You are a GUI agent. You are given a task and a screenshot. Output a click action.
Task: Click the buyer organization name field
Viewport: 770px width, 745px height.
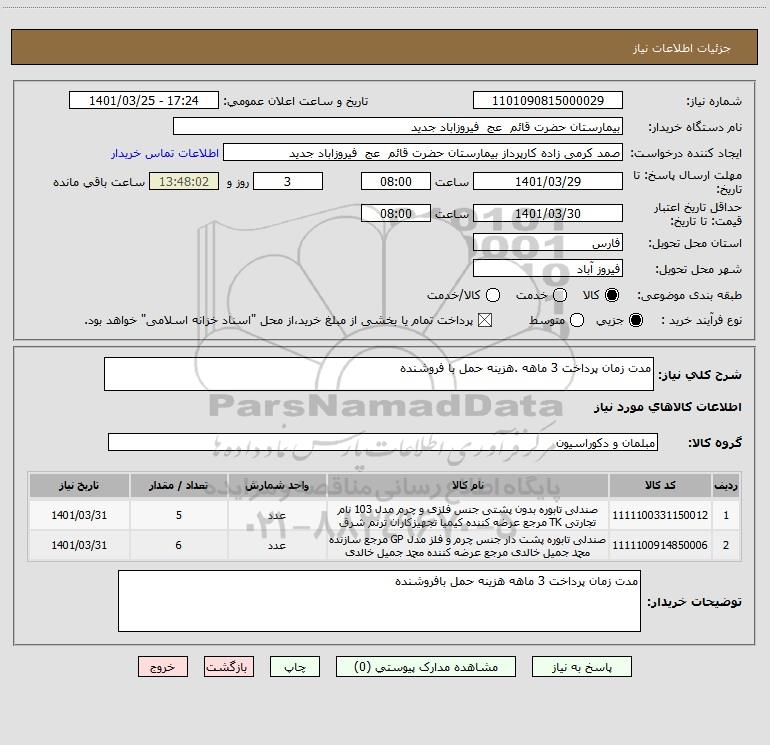[x=398, y=127]
